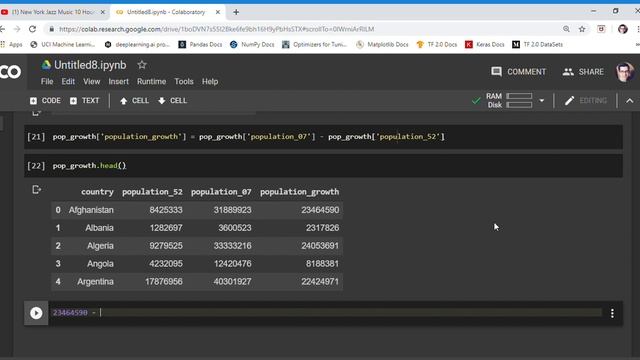Run the cell containing 23464590
The image size is (640, 360).
(x=36, y=313)
